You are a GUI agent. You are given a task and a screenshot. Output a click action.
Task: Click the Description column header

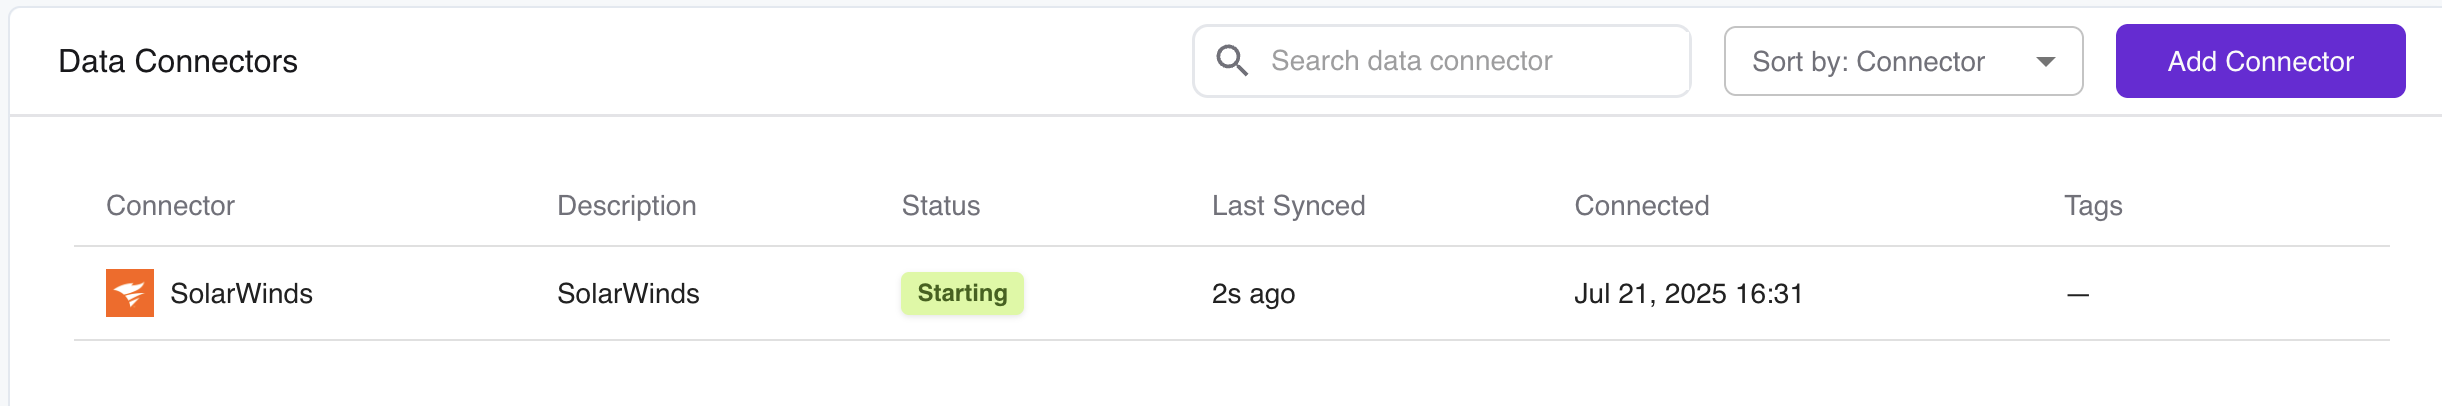point(626,206)
